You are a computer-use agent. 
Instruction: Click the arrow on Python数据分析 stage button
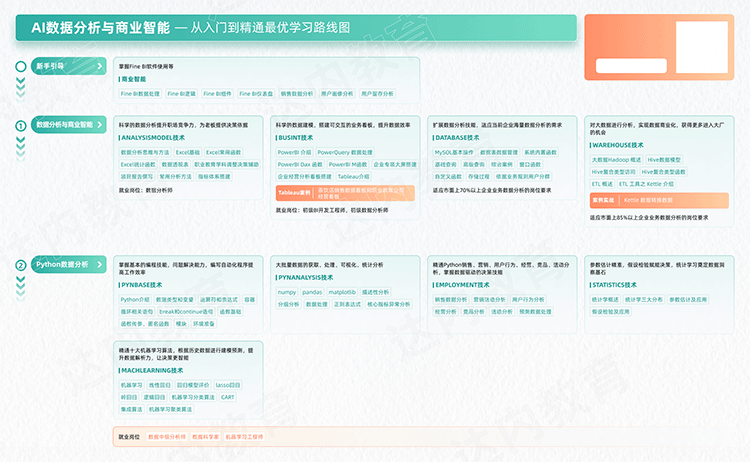[99, 264]
